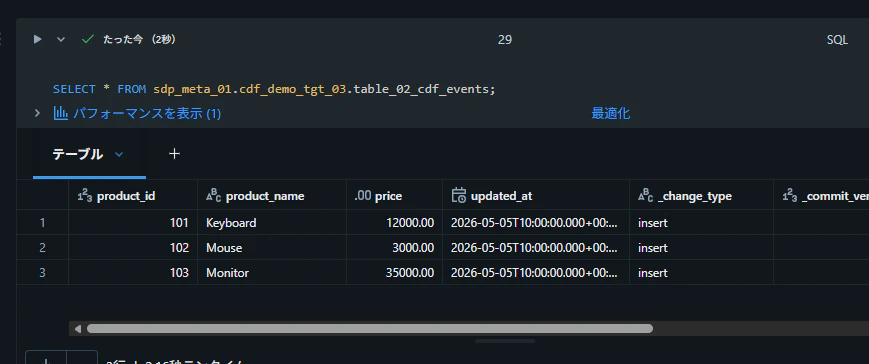Open パフォーマンスを表示 (1) link
This screenshot has height=364, width=869.
click(147, 114)
